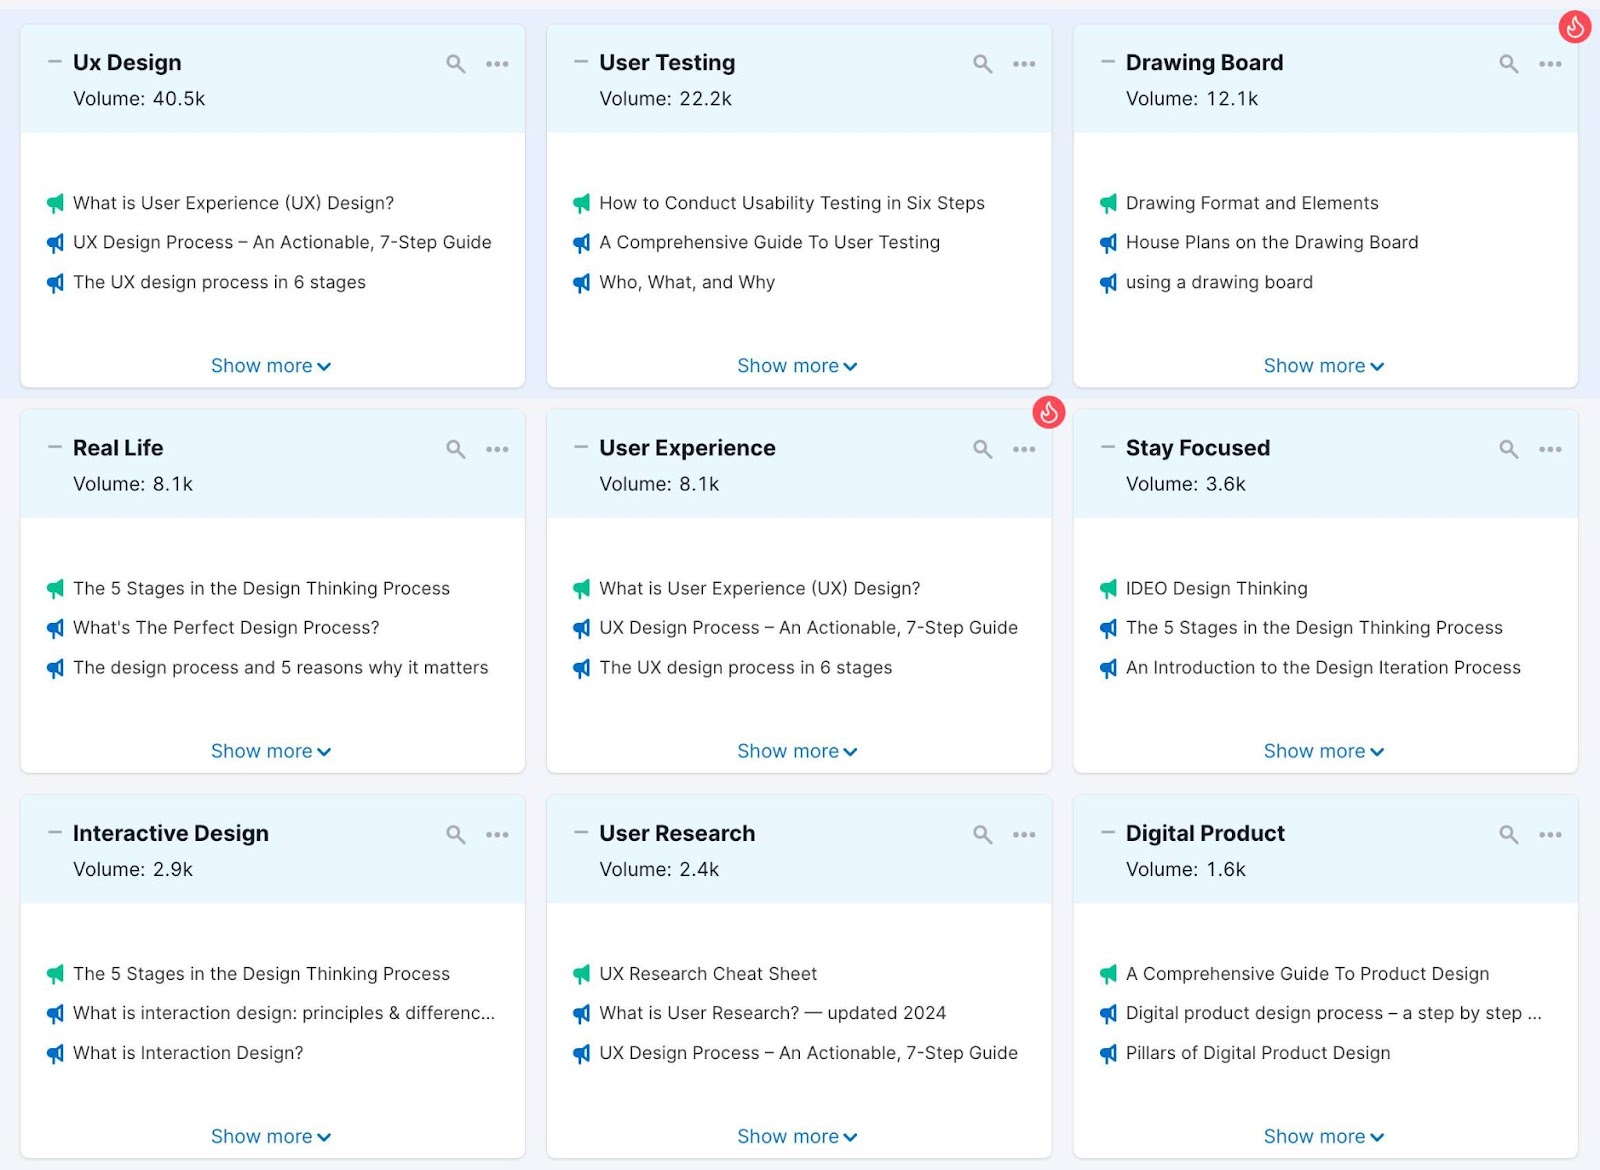
Task: Expand Show more on Stay Focused card
Action: pos(1323,751)
